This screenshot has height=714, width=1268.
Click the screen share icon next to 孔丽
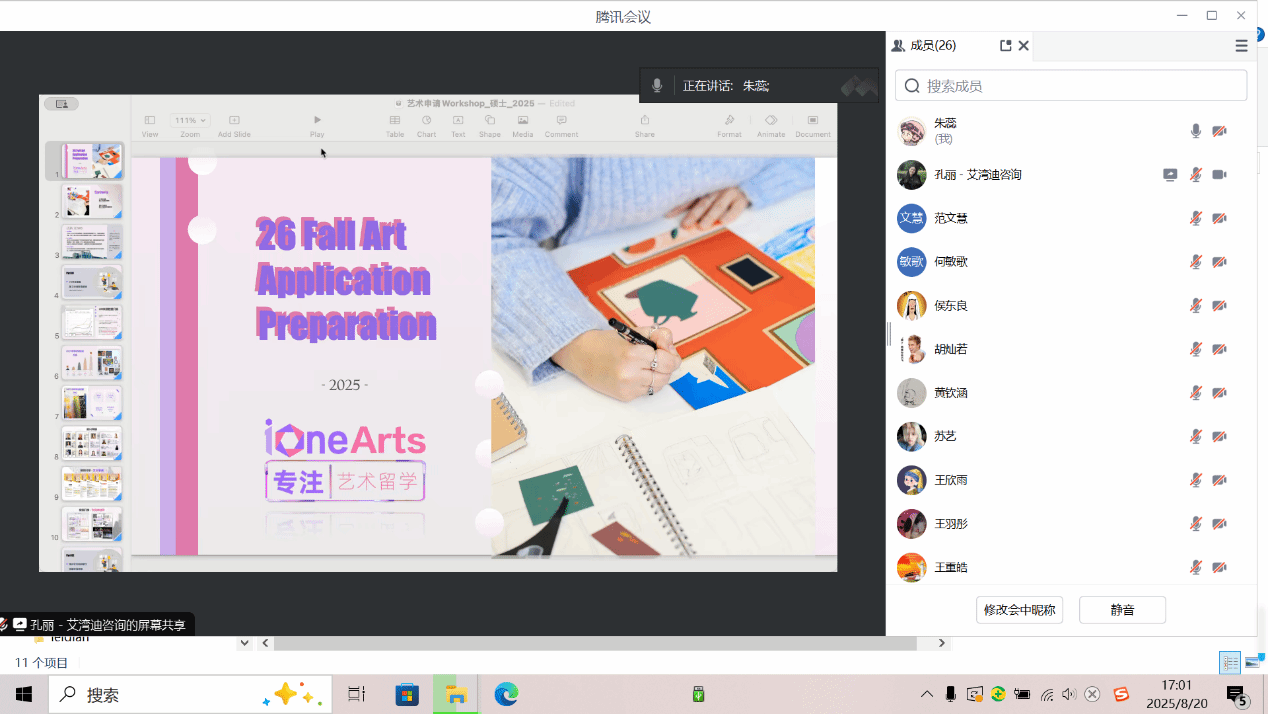point(1170,175)
